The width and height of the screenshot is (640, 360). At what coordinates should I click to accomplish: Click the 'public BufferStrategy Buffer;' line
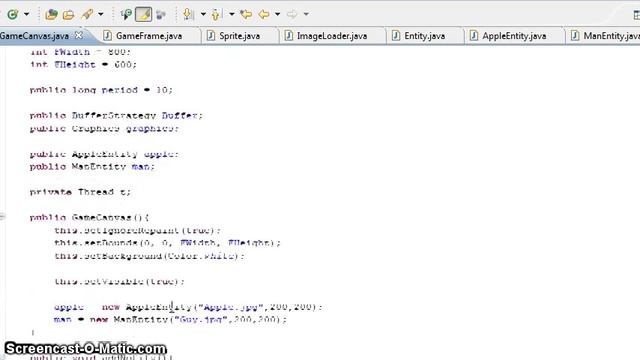click(116, 116)
